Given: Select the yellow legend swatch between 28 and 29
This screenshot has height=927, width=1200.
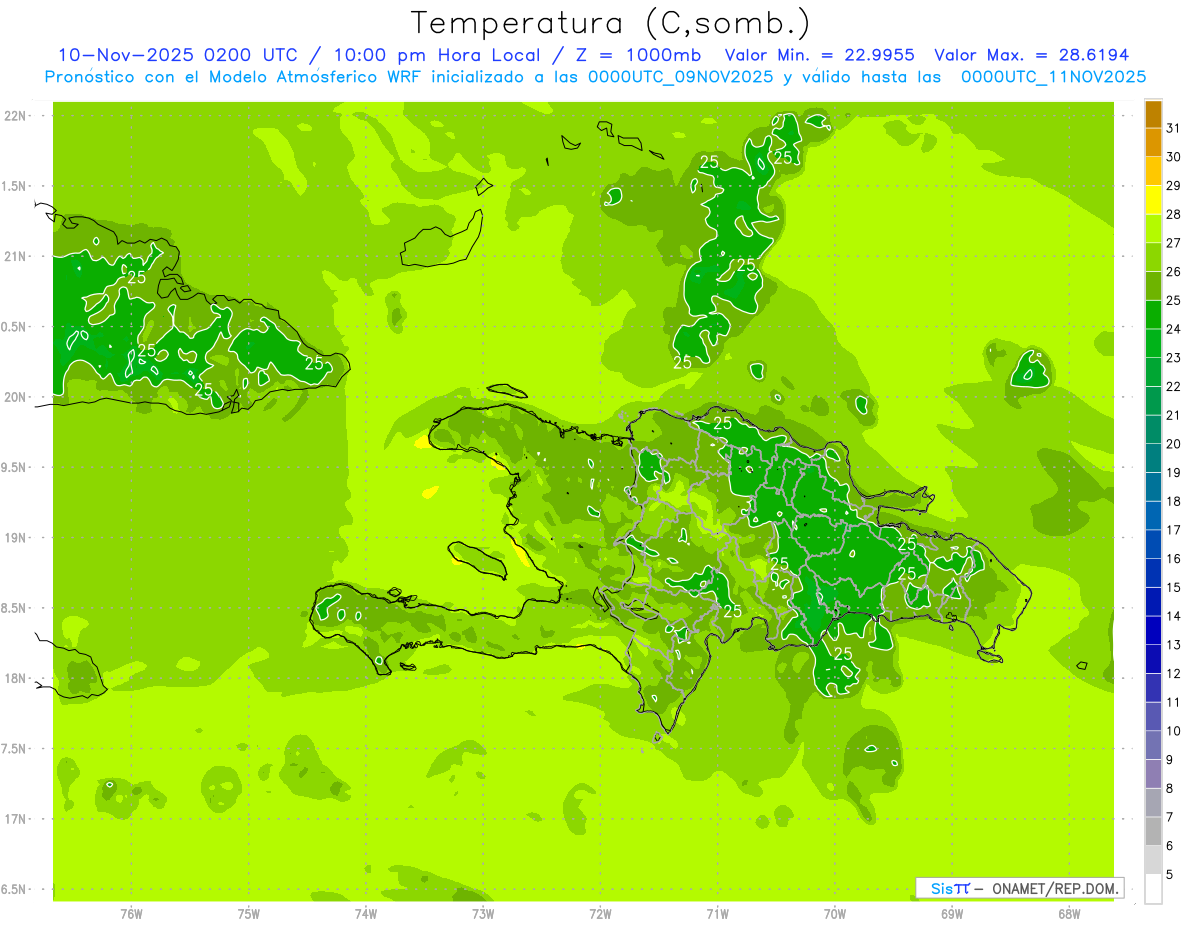Looking at the screenshot, I should click(x=1153, y=200).
